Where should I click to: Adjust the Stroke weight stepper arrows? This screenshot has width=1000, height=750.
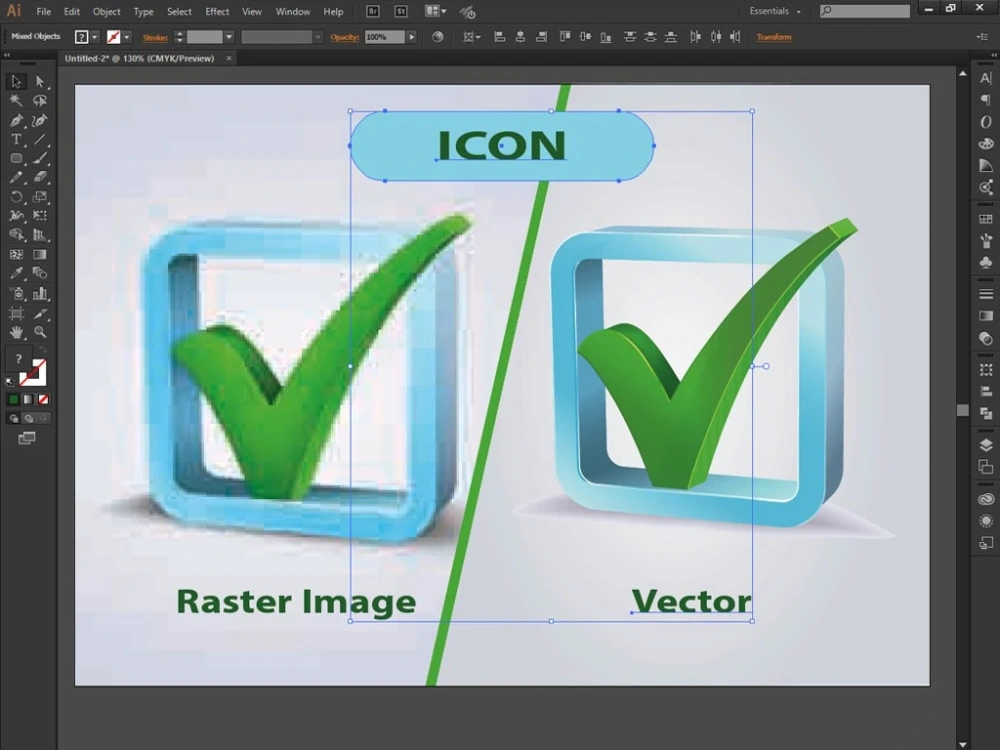tap(179, 37)
